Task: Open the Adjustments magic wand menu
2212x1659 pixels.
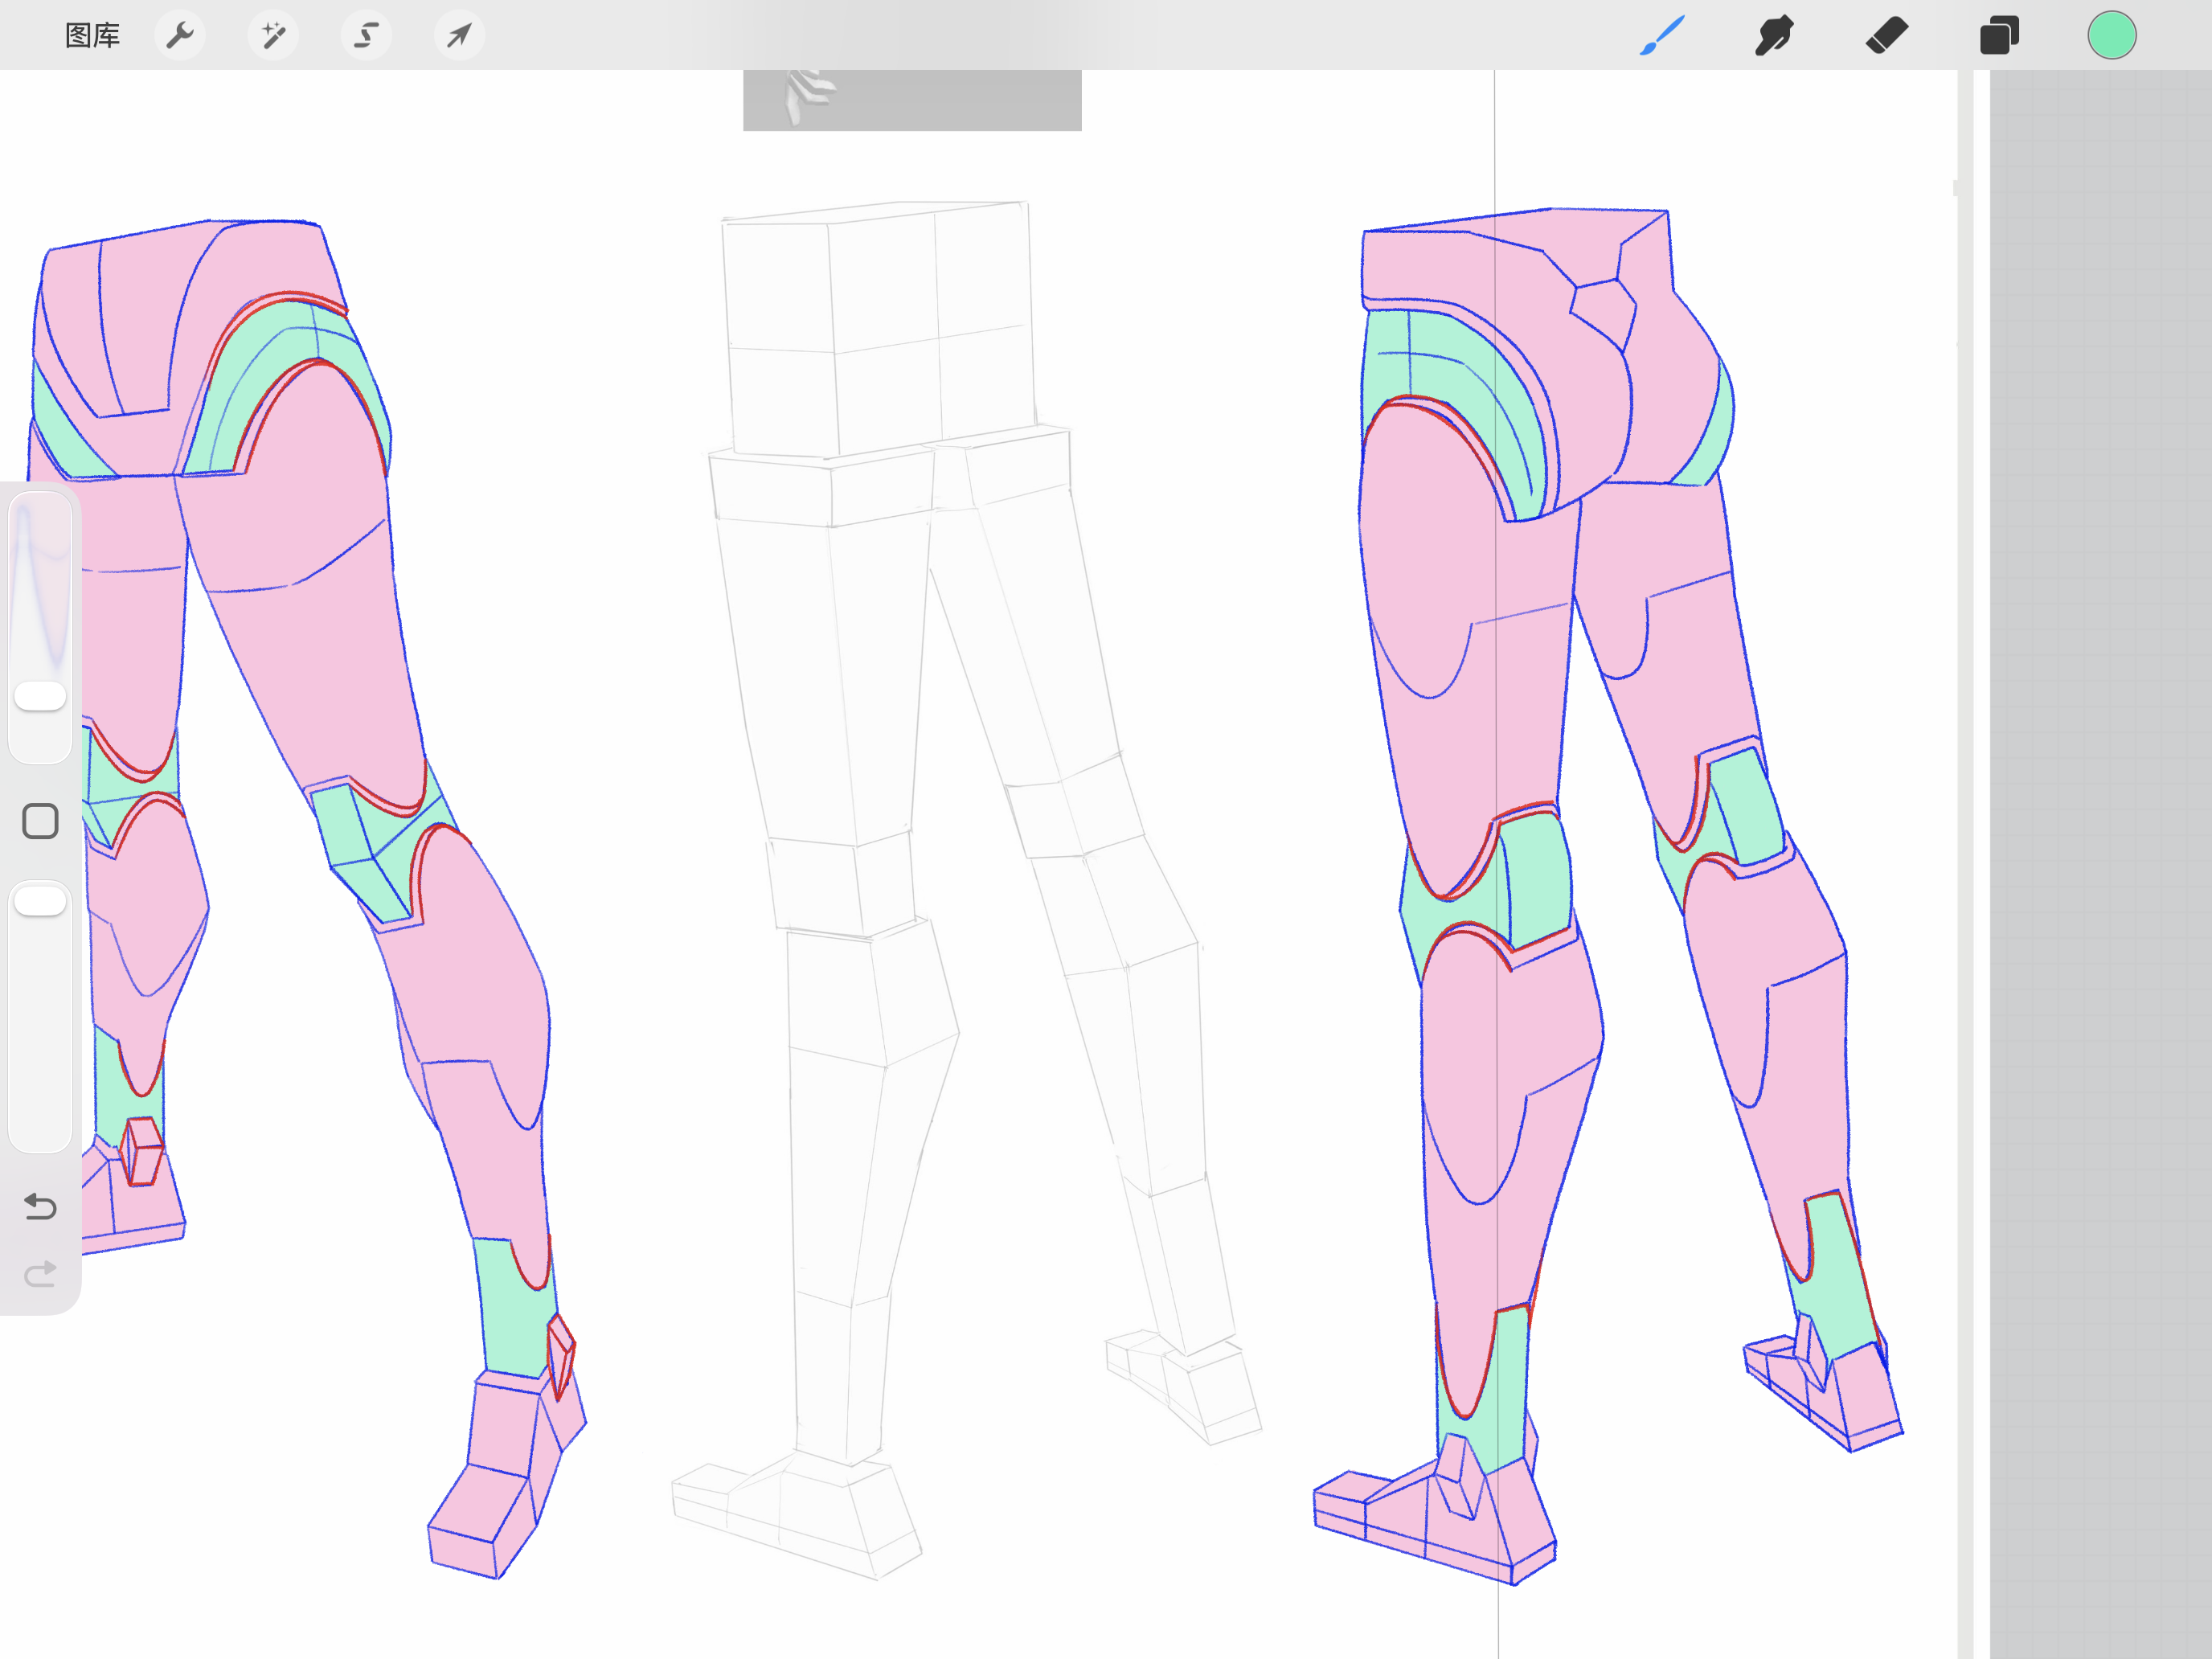Action: (x=273, y=36)
